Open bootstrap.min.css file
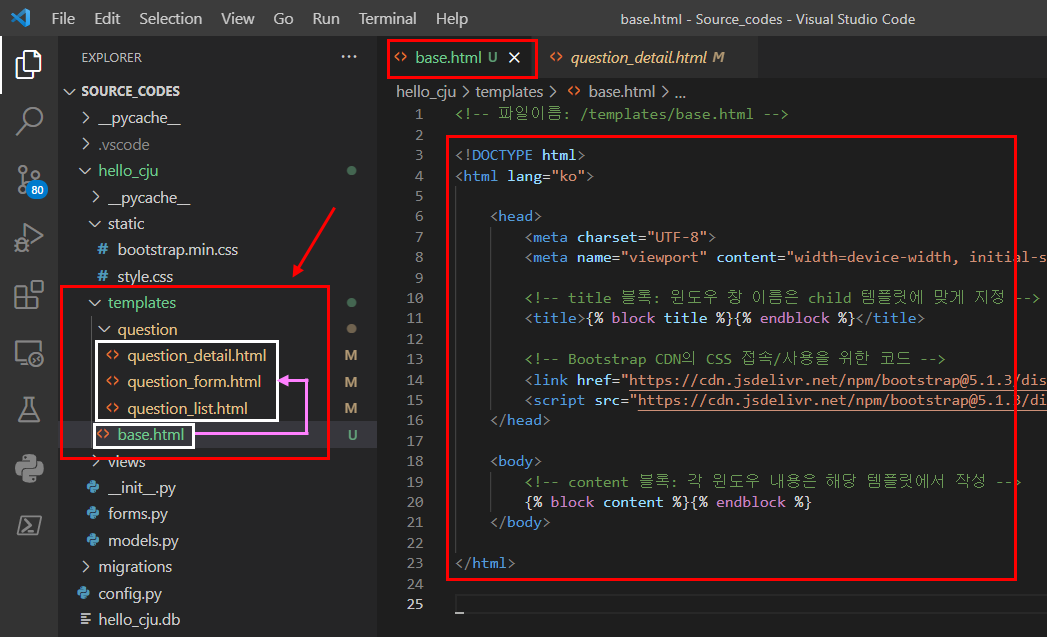This screenshot has width=1047, height=637. [x=178, y=249]
